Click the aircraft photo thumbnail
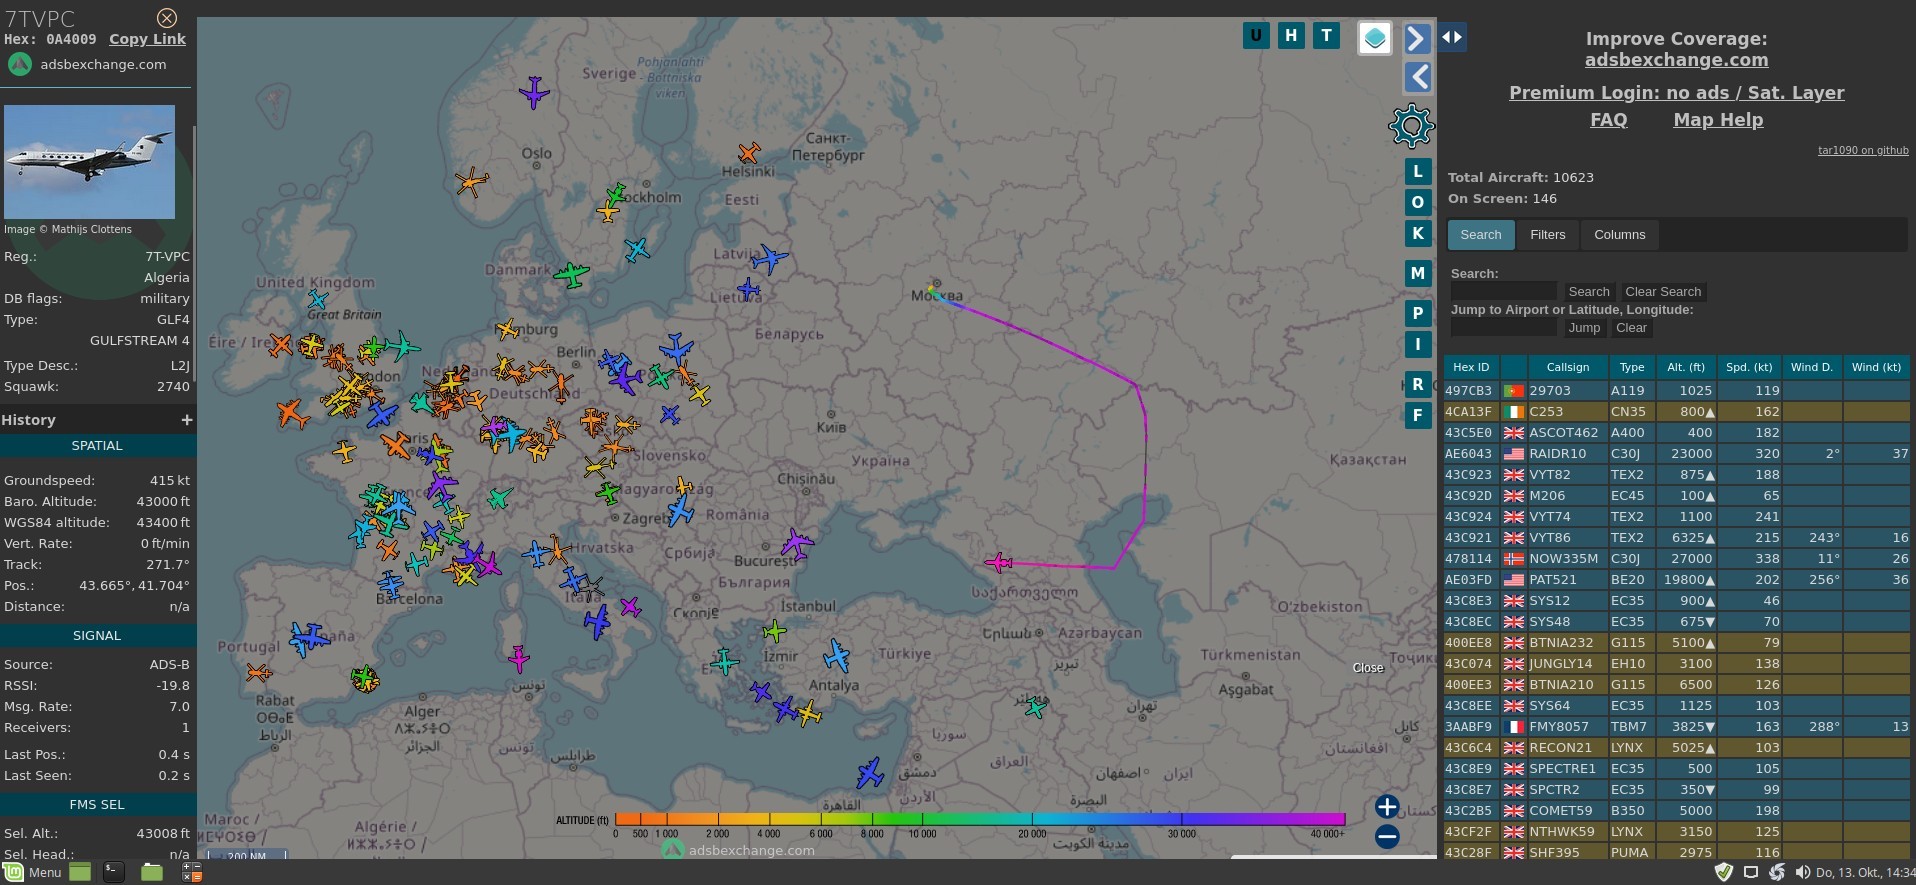The image size is (1916, 885). pyautogui.click(x=89, y=162)
